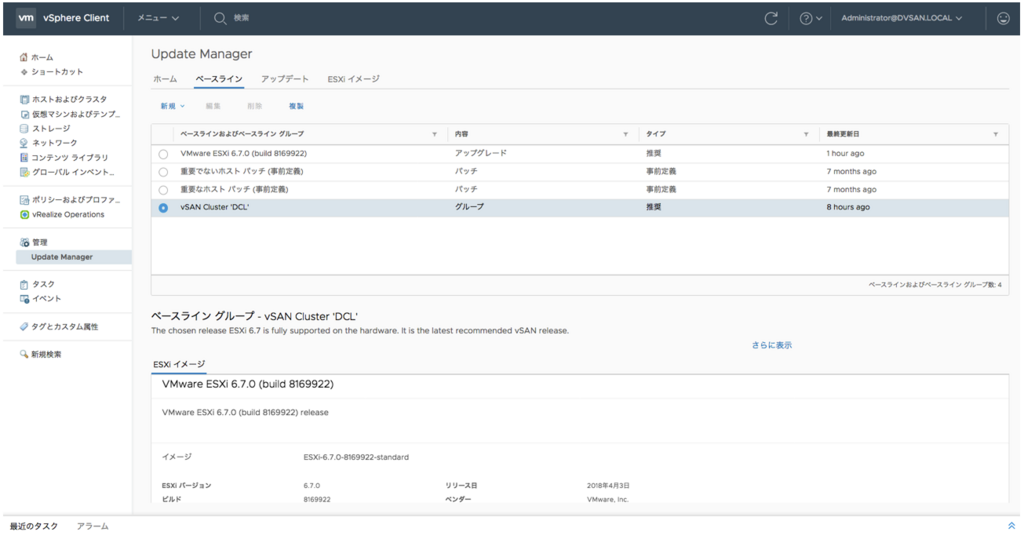Filter the タイプ column

click(x=806, y=135)
